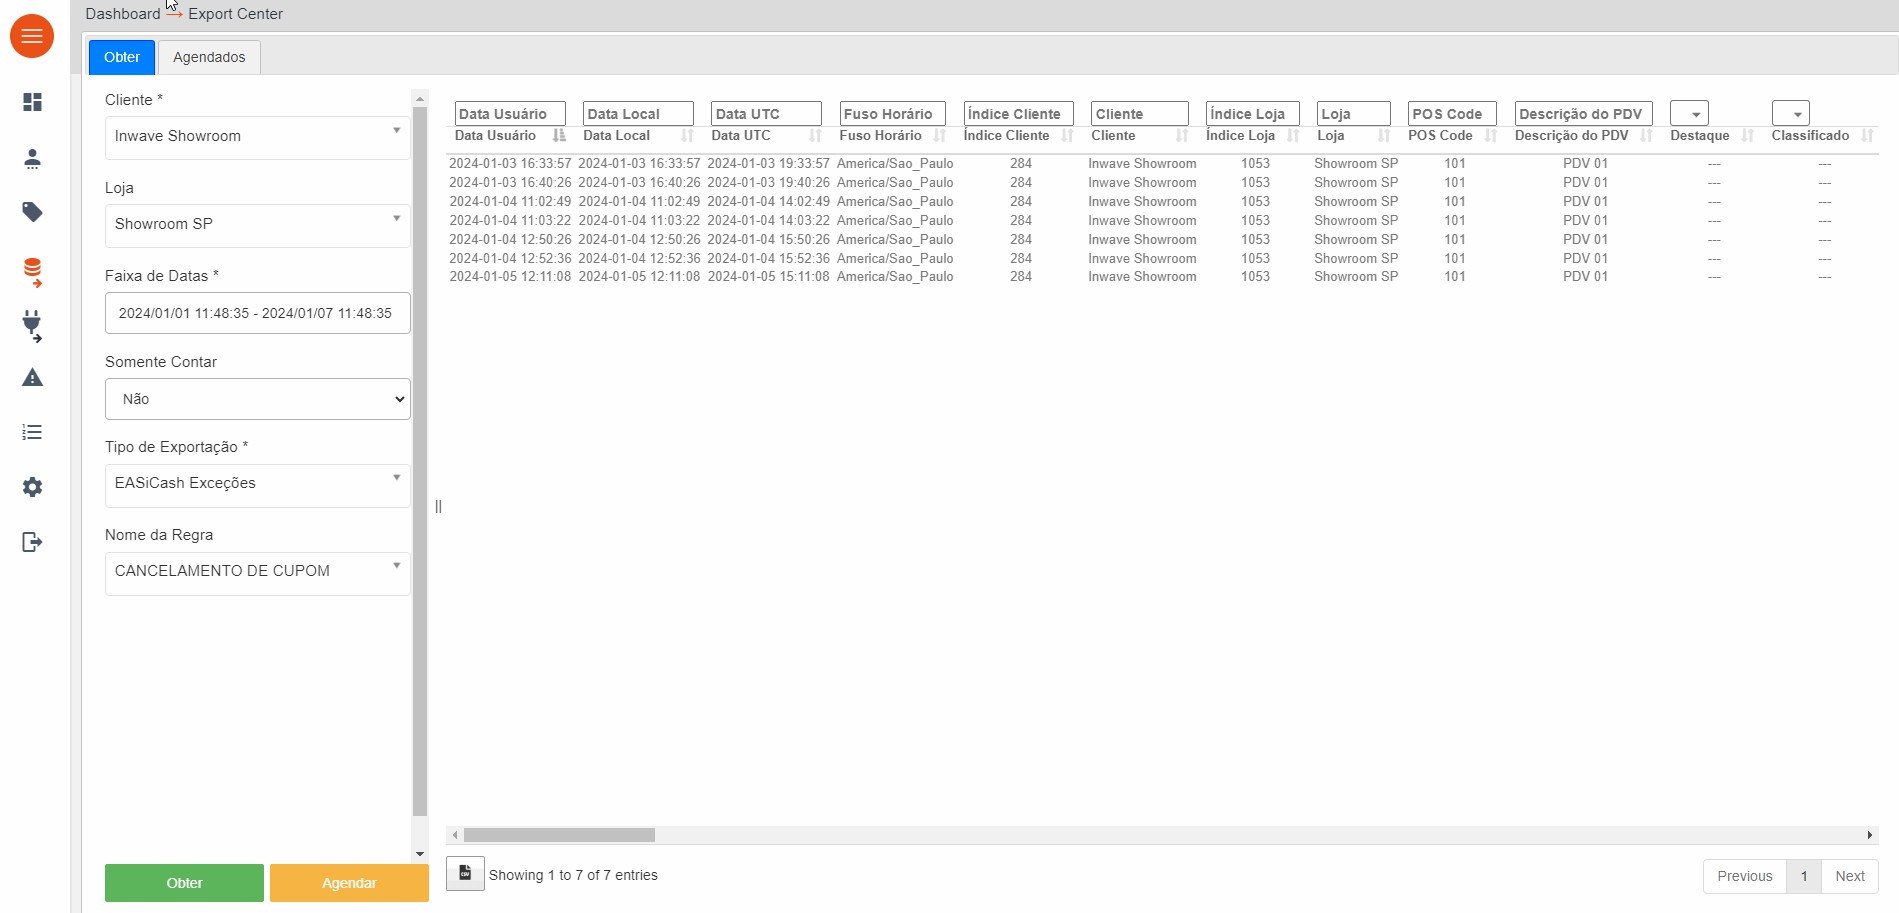Select row dated 2024-01-04 12:50:26

1162,239
